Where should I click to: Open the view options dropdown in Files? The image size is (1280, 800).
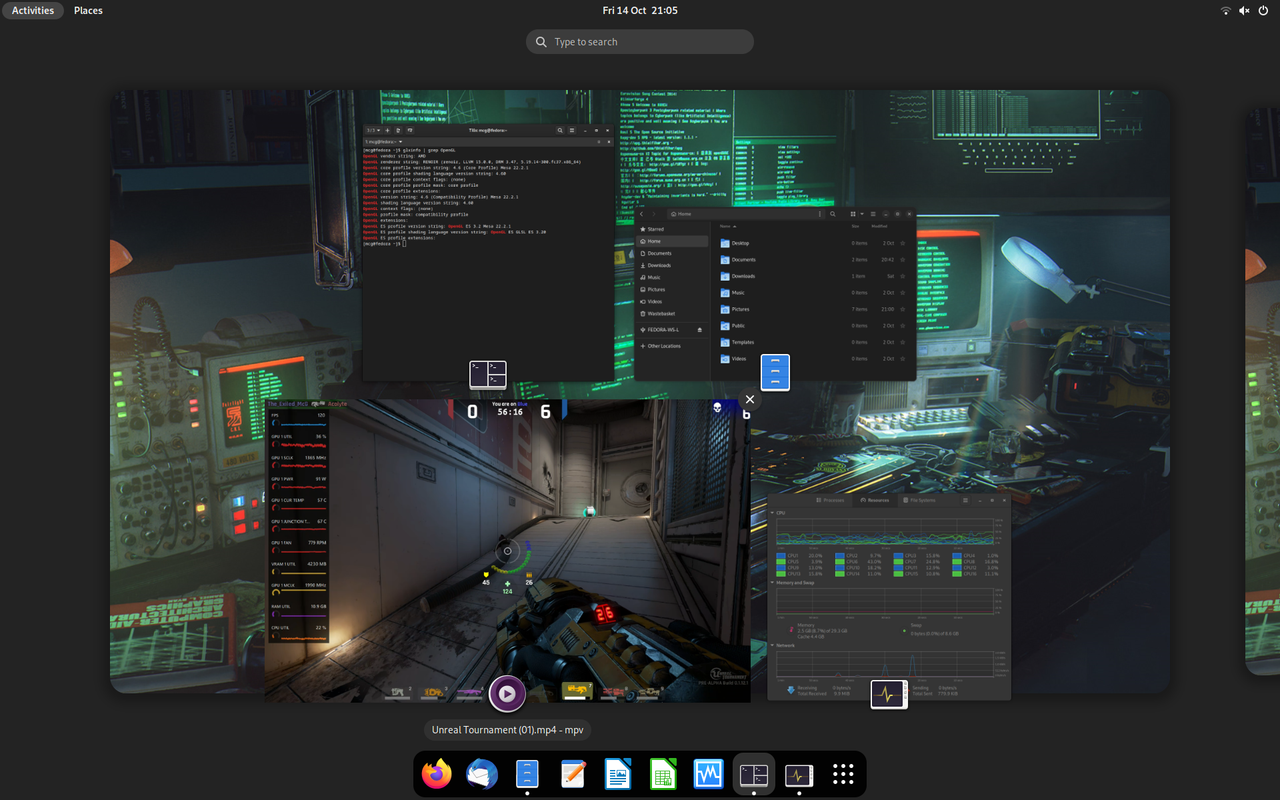click(861, 214)
